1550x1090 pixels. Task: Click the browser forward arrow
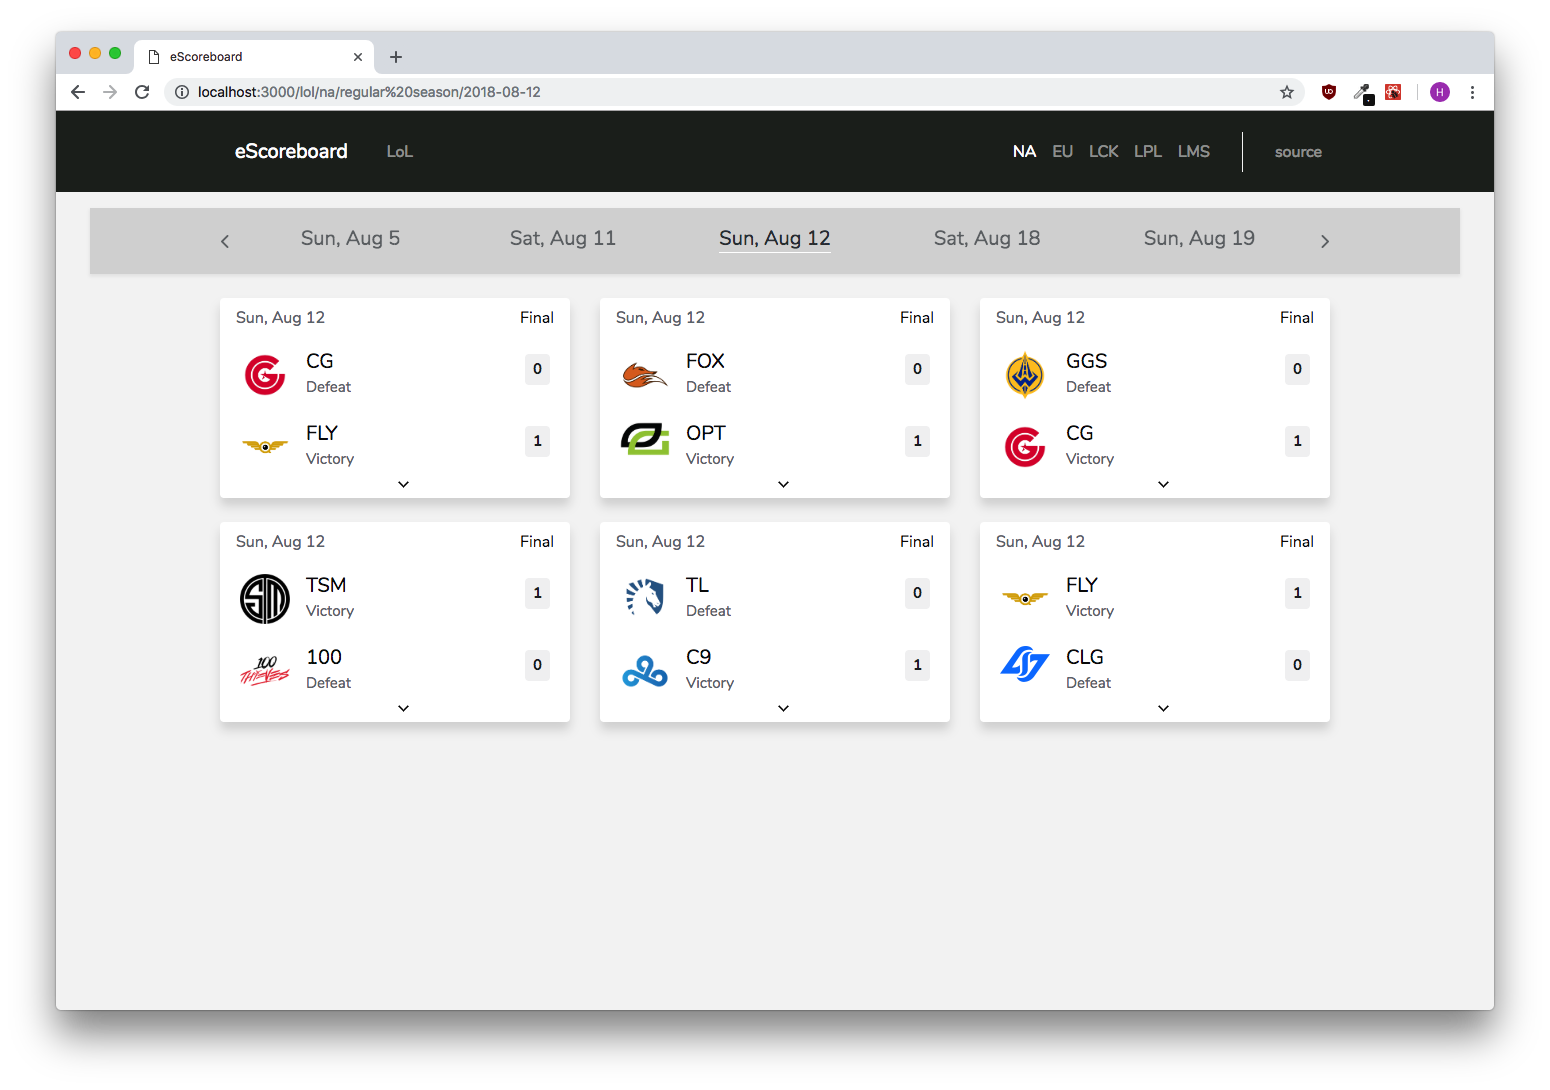click(x=110, y=92)
